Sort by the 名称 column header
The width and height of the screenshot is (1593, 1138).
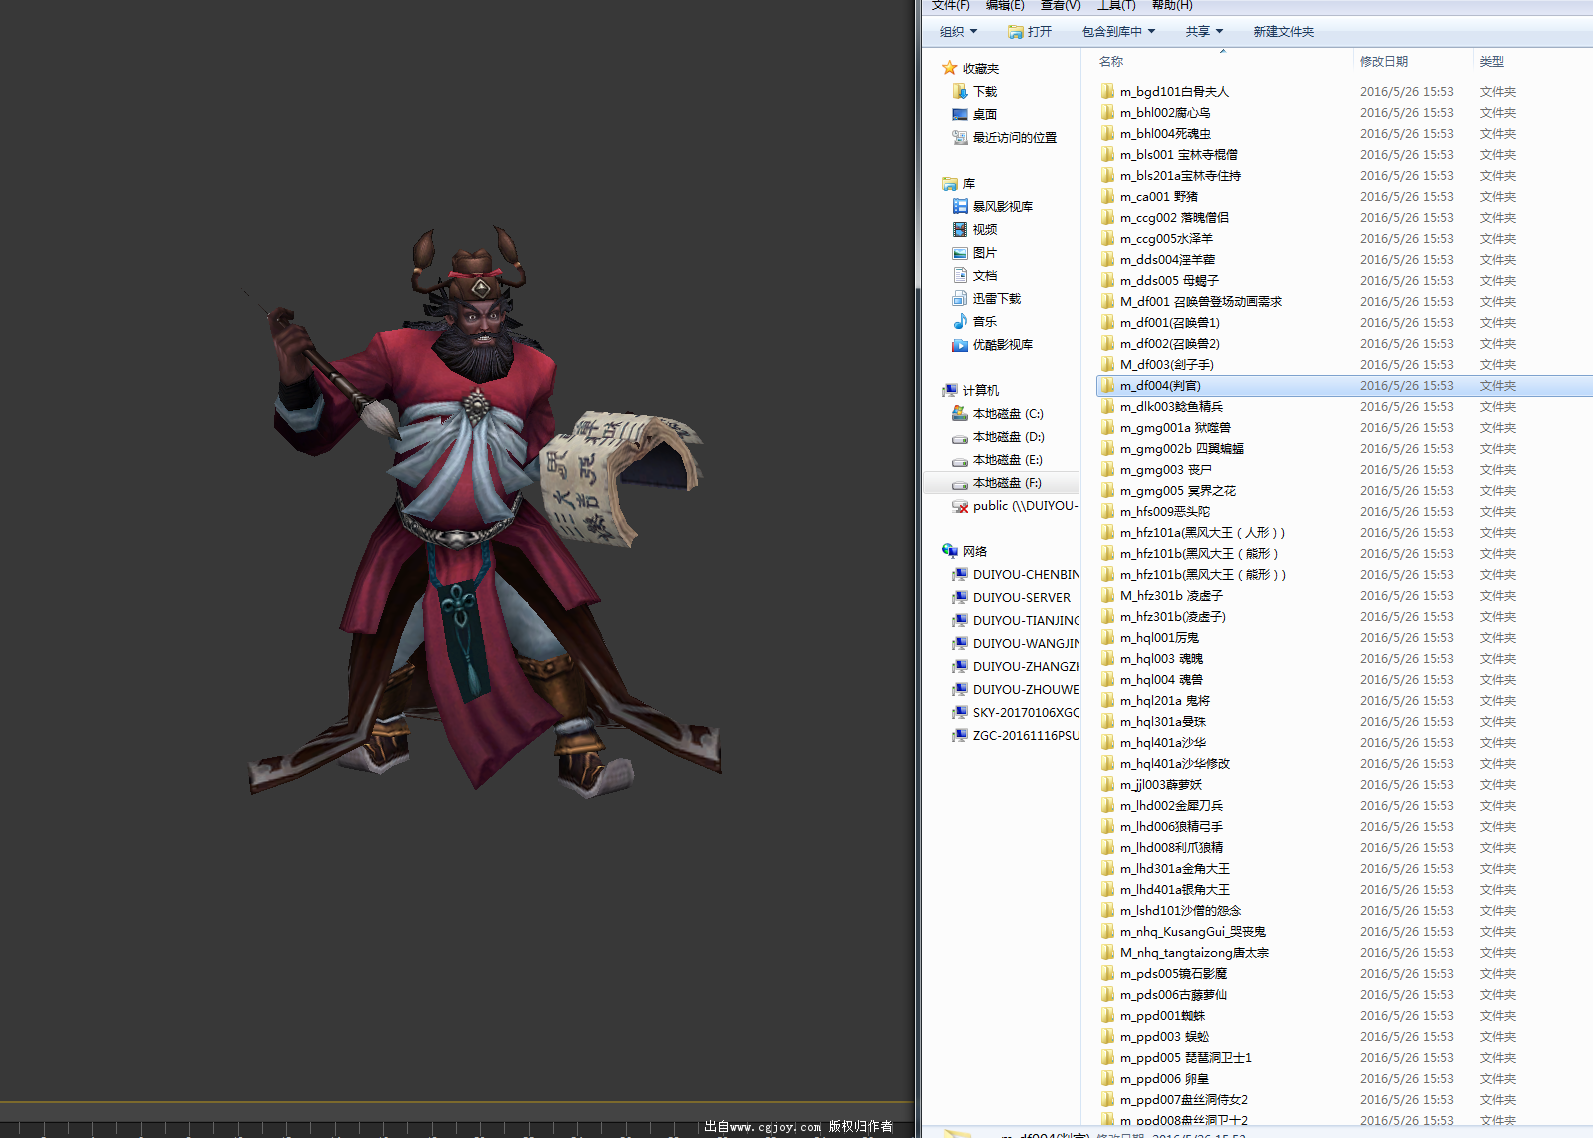click(x=1111, y=61)
